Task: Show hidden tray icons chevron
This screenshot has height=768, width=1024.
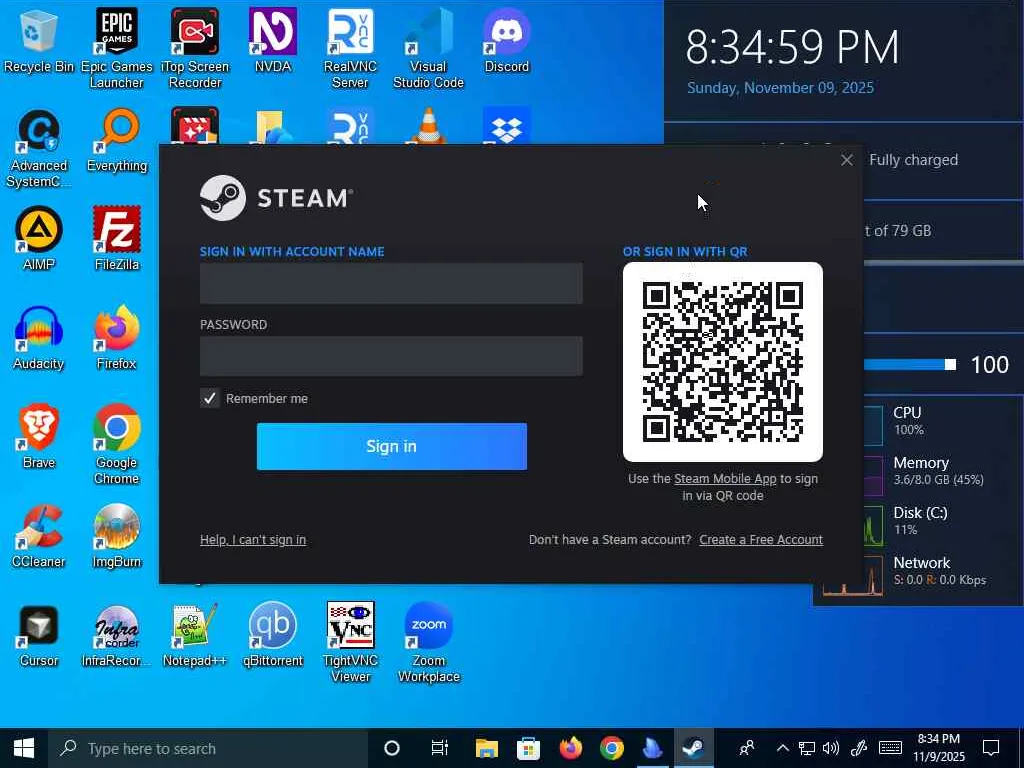Action: pos(782,748)
